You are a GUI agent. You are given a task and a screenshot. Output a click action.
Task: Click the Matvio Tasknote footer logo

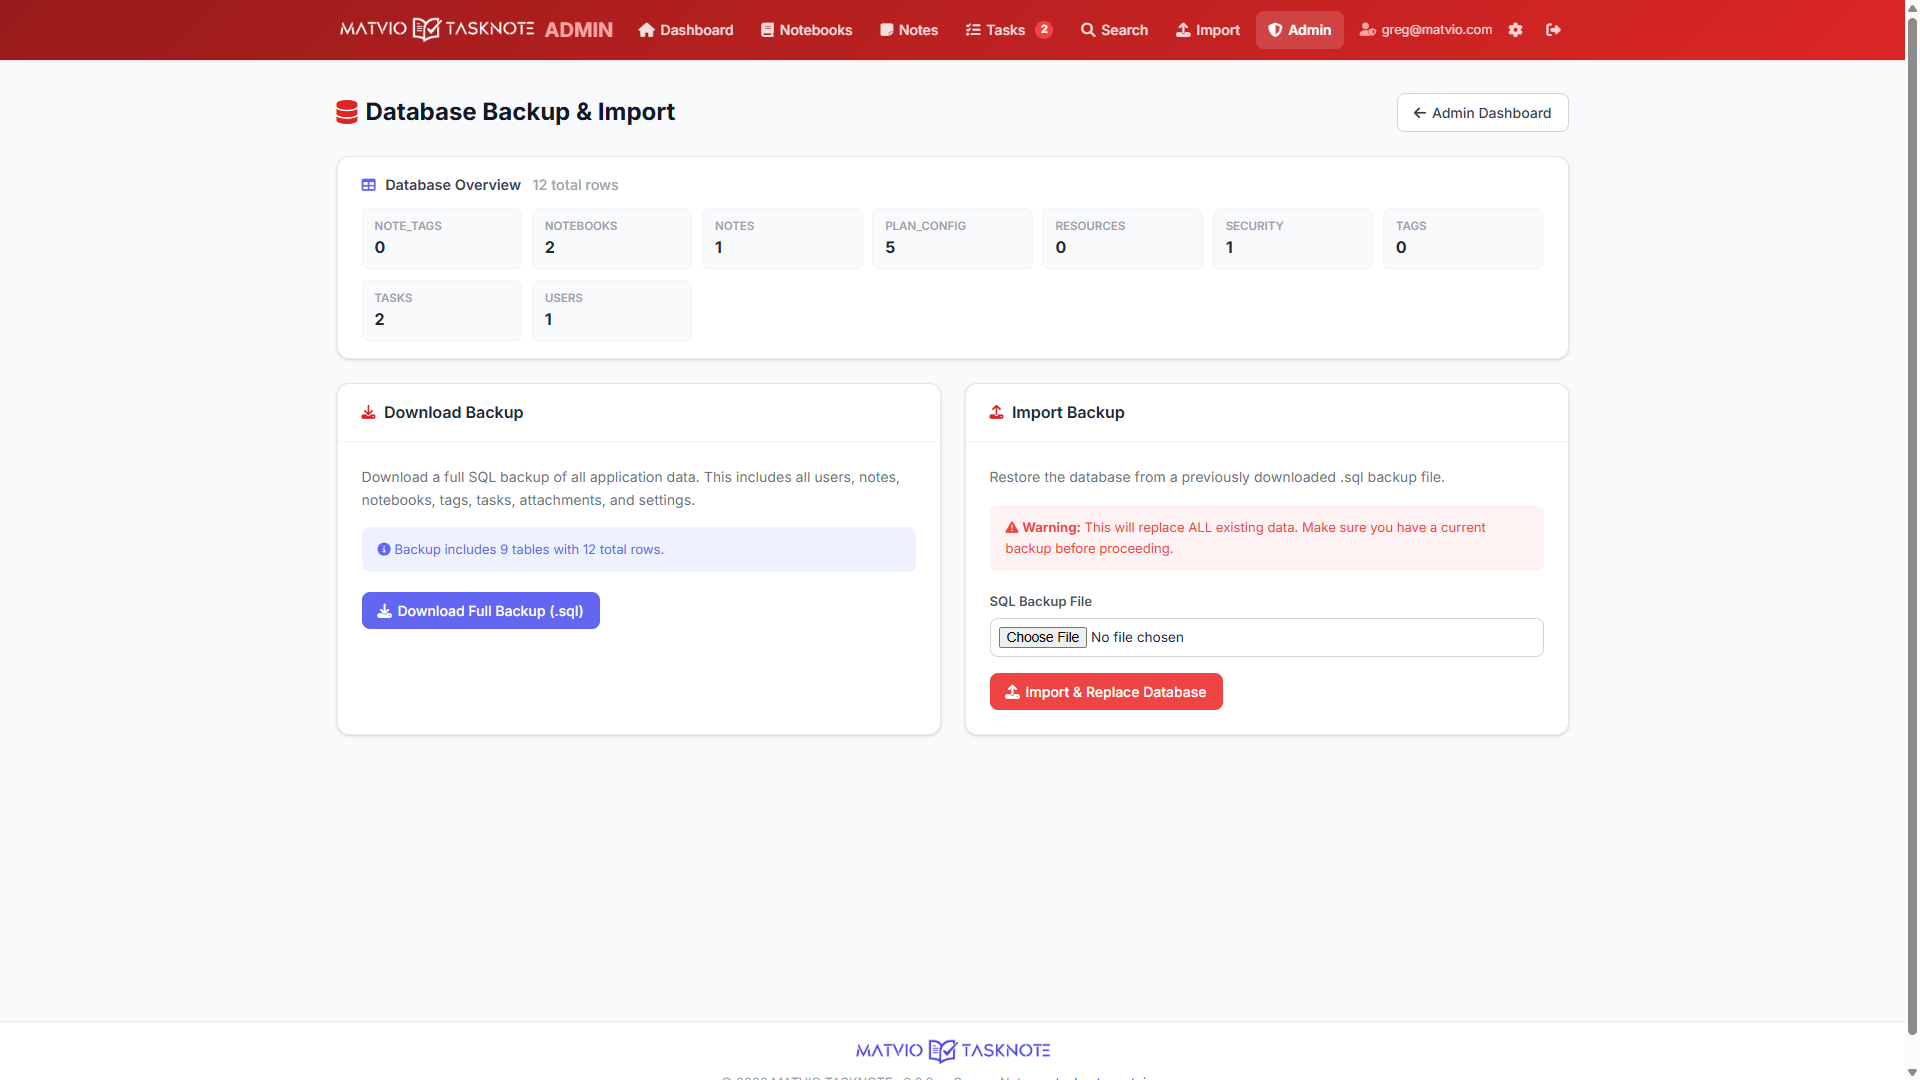[x=952, y=1050]
